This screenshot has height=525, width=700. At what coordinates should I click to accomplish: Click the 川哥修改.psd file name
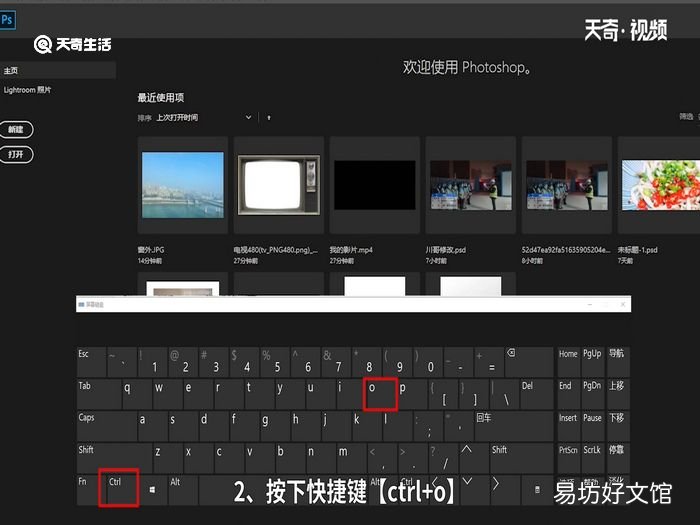coord(446,250)
